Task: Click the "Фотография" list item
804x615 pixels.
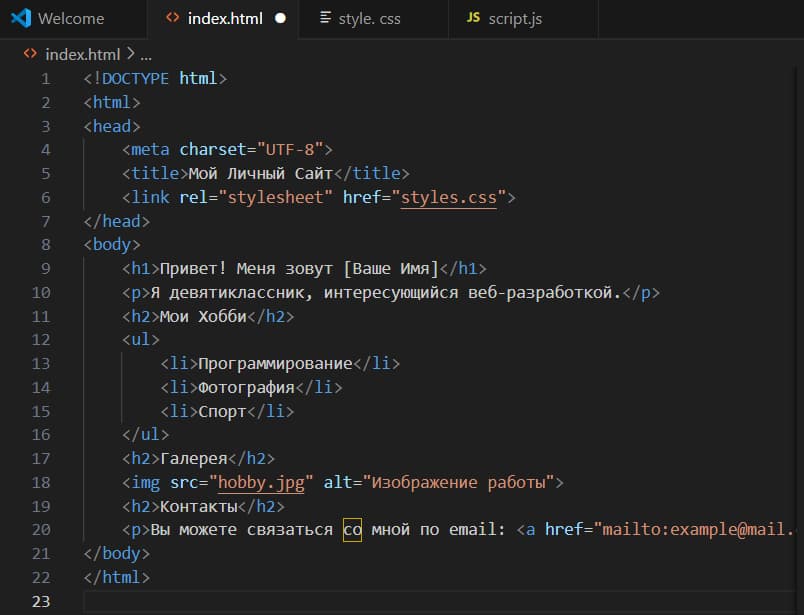Action: pyautogui.click(x=246, y=387)
